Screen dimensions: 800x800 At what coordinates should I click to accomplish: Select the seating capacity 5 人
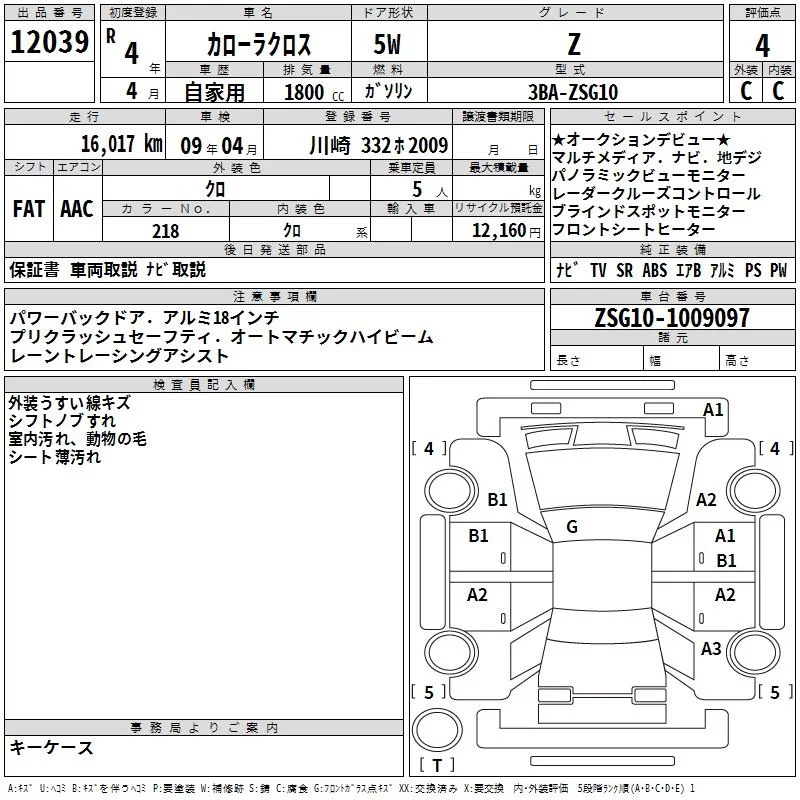click(430, 190)
